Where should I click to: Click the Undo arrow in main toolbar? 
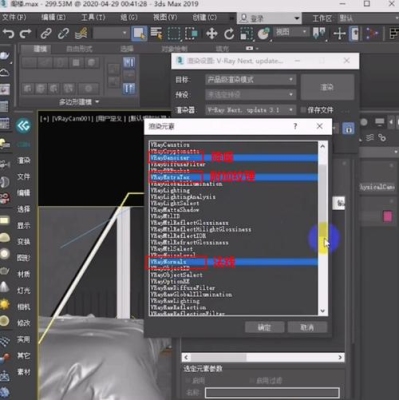coord(8,33)
